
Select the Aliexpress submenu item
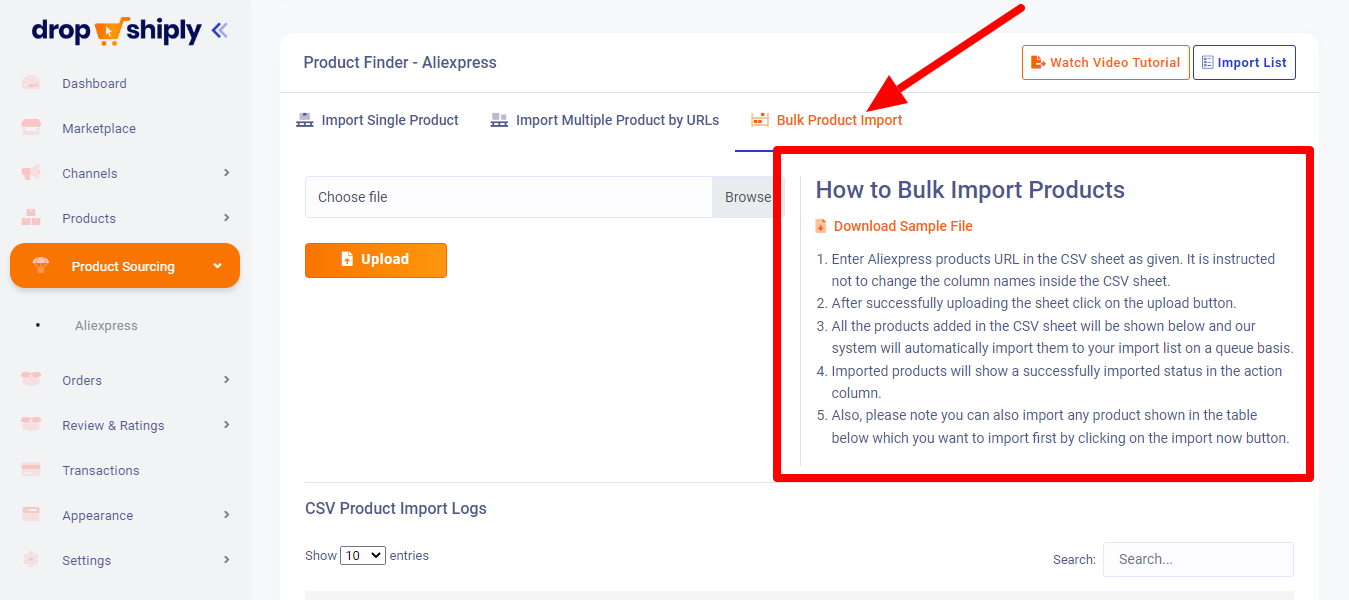coord(106,326)
